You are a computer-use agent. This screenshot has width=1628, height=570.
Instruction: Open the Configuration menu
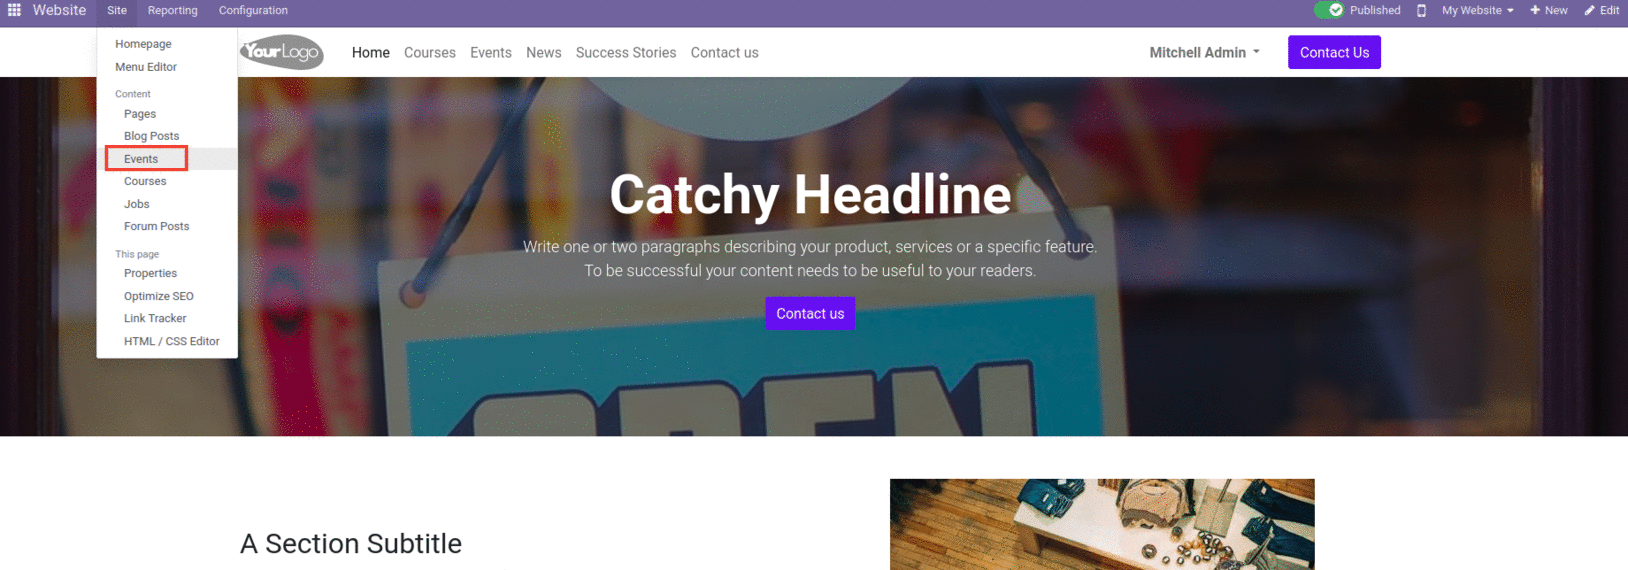pos(253,10)
